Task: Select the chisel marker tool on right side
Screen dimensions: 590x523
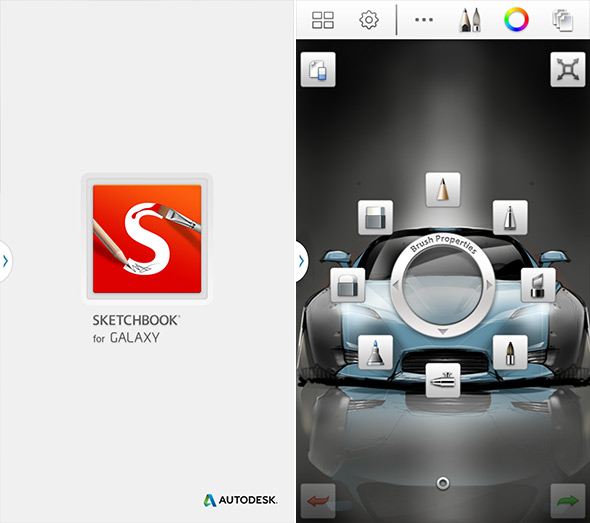Action: coord(538,285)
